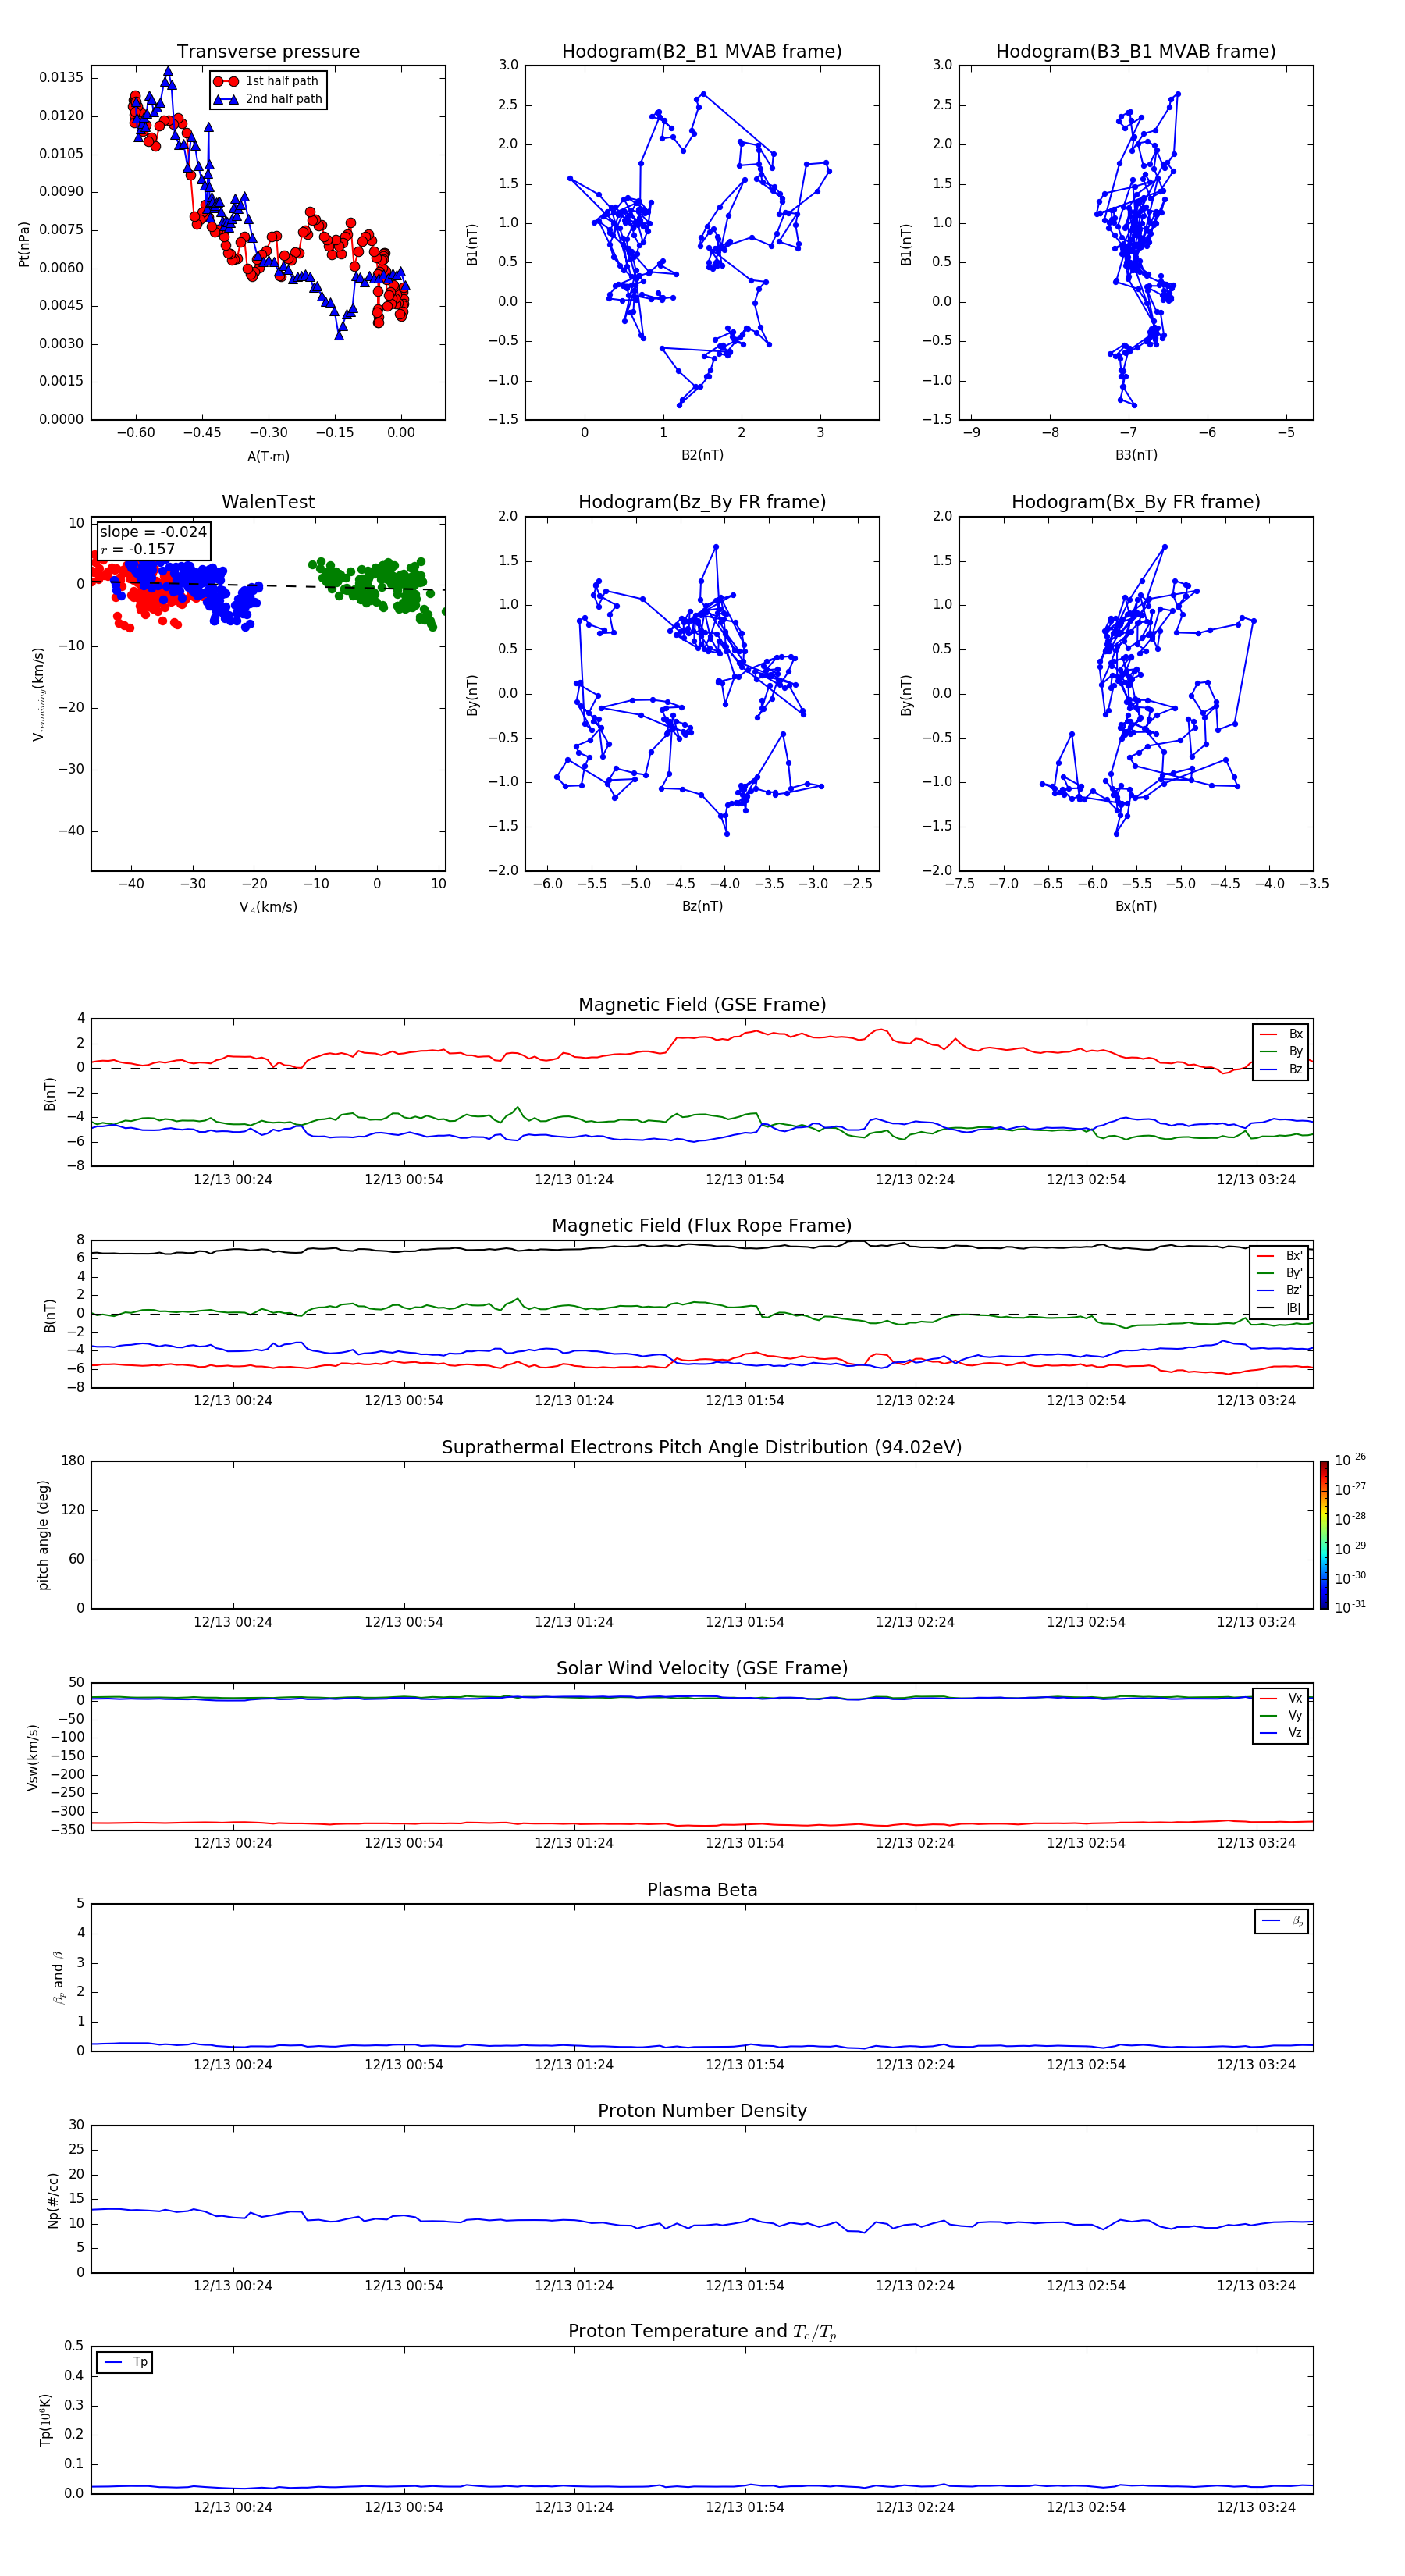Select the Bz legend entry in GSE Frame
Viewport: 1405px width, 2576px height.
pos(1281,1070)
